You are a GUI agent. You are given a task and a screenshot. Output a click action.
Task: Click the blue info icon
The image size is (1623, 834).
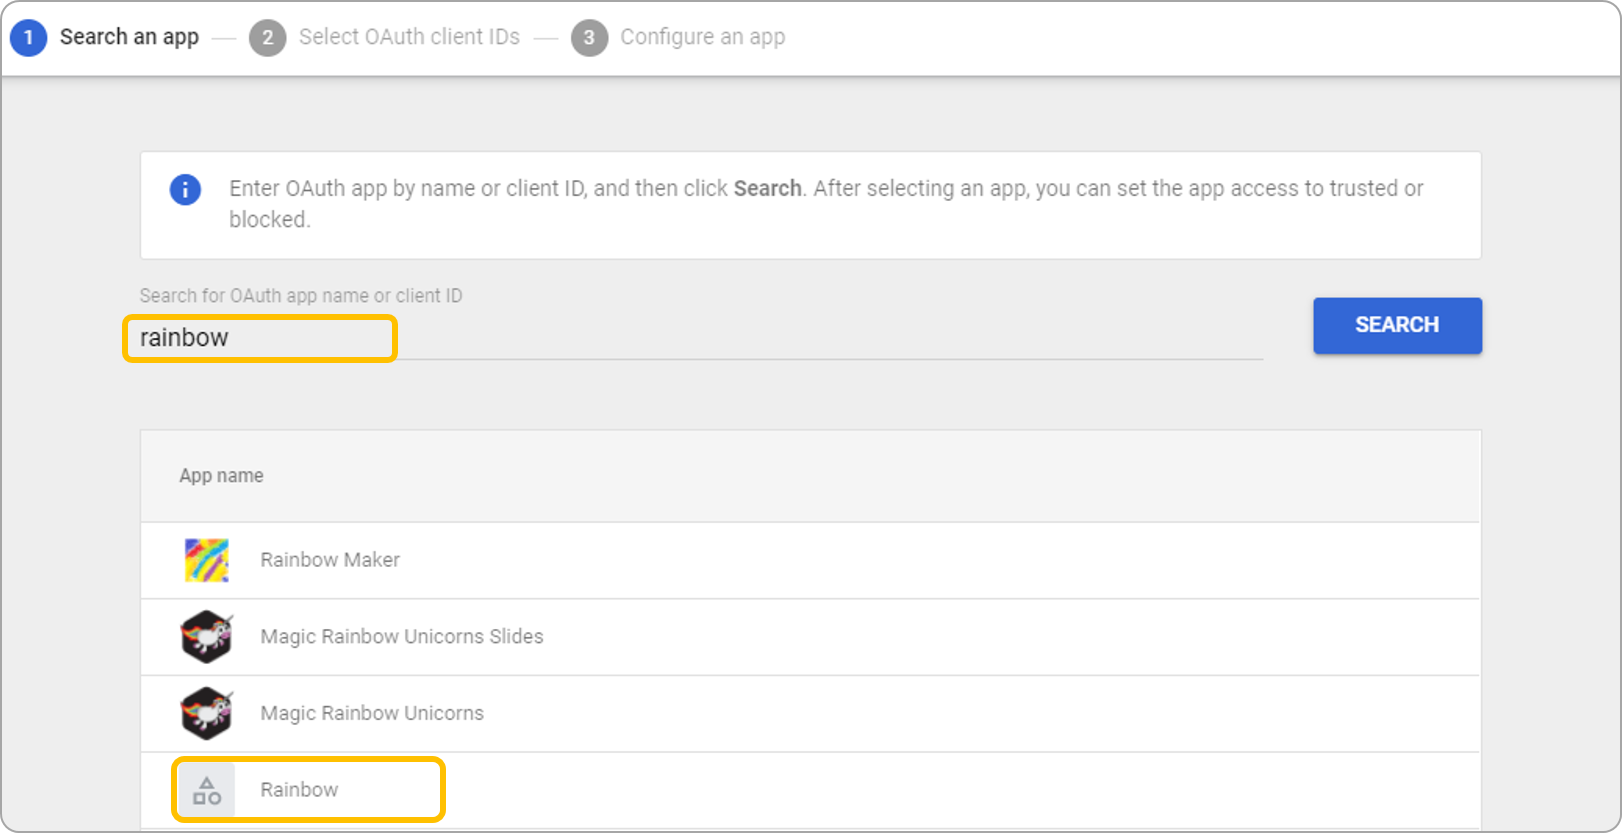pos(185,189)
